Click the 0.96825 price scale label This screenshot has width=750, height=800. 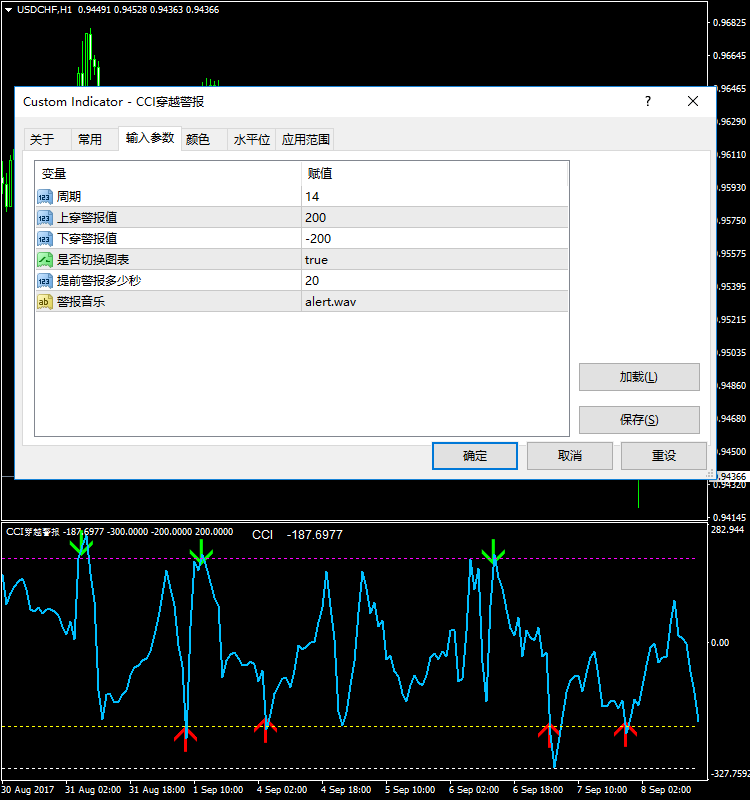[x=730, y=23]
